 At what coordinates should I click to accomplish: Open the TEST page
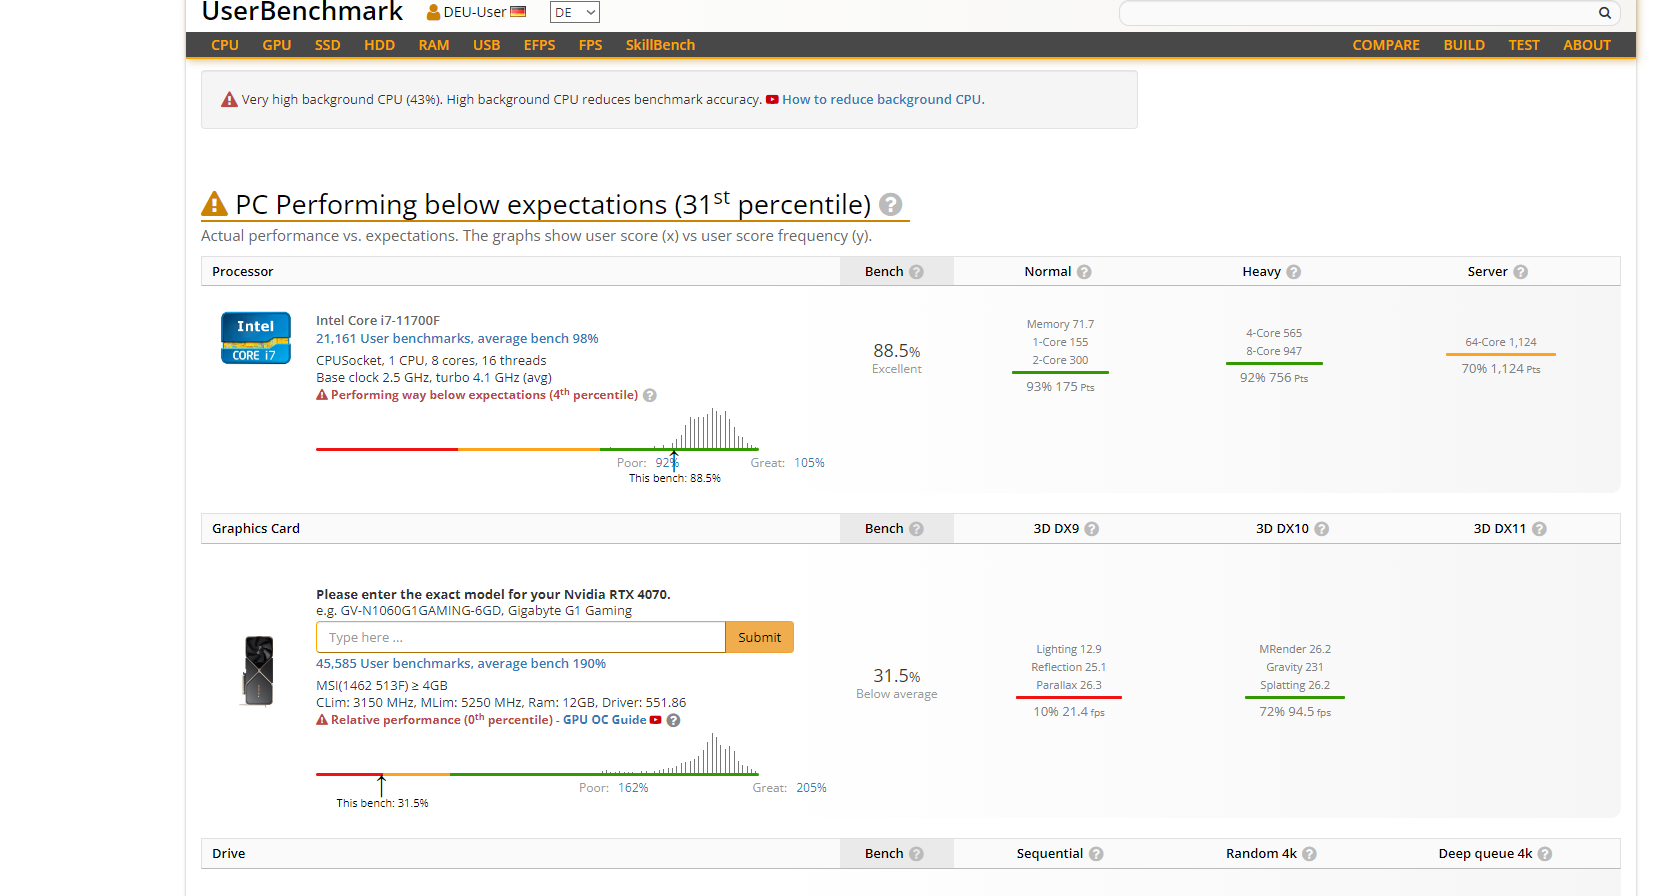point(1524,45)
